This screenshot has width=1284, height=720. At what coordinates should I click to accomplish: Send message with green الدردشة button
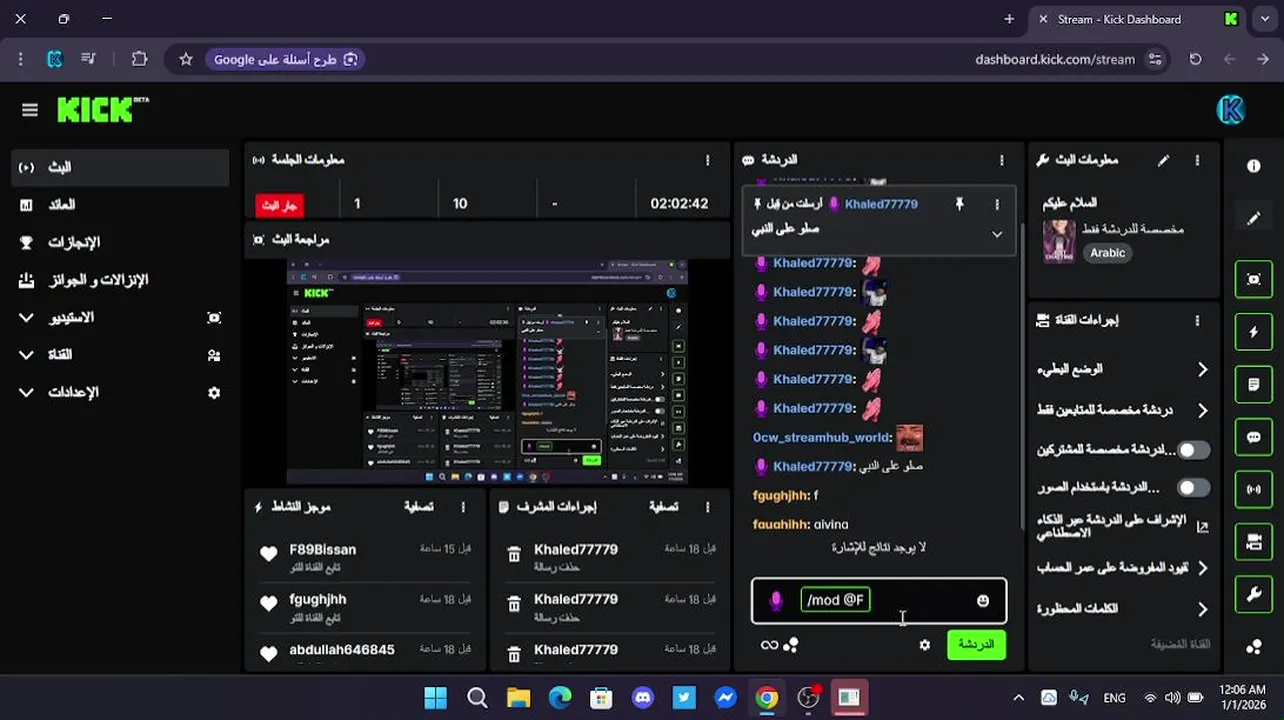(x=976, y=644)
